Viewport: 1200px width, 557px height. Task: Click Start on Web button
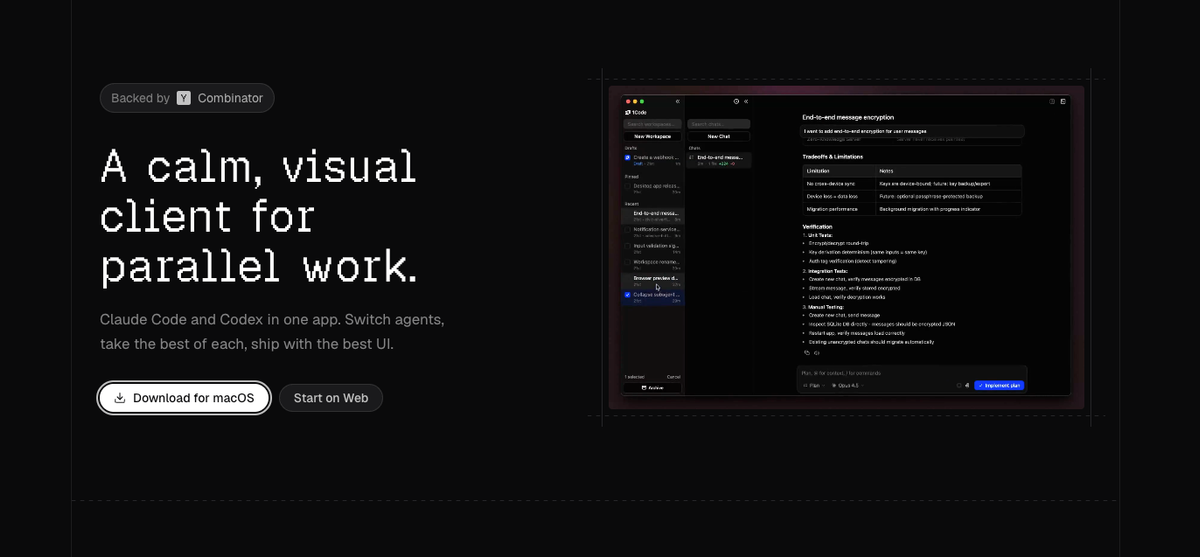coord(331,398)
